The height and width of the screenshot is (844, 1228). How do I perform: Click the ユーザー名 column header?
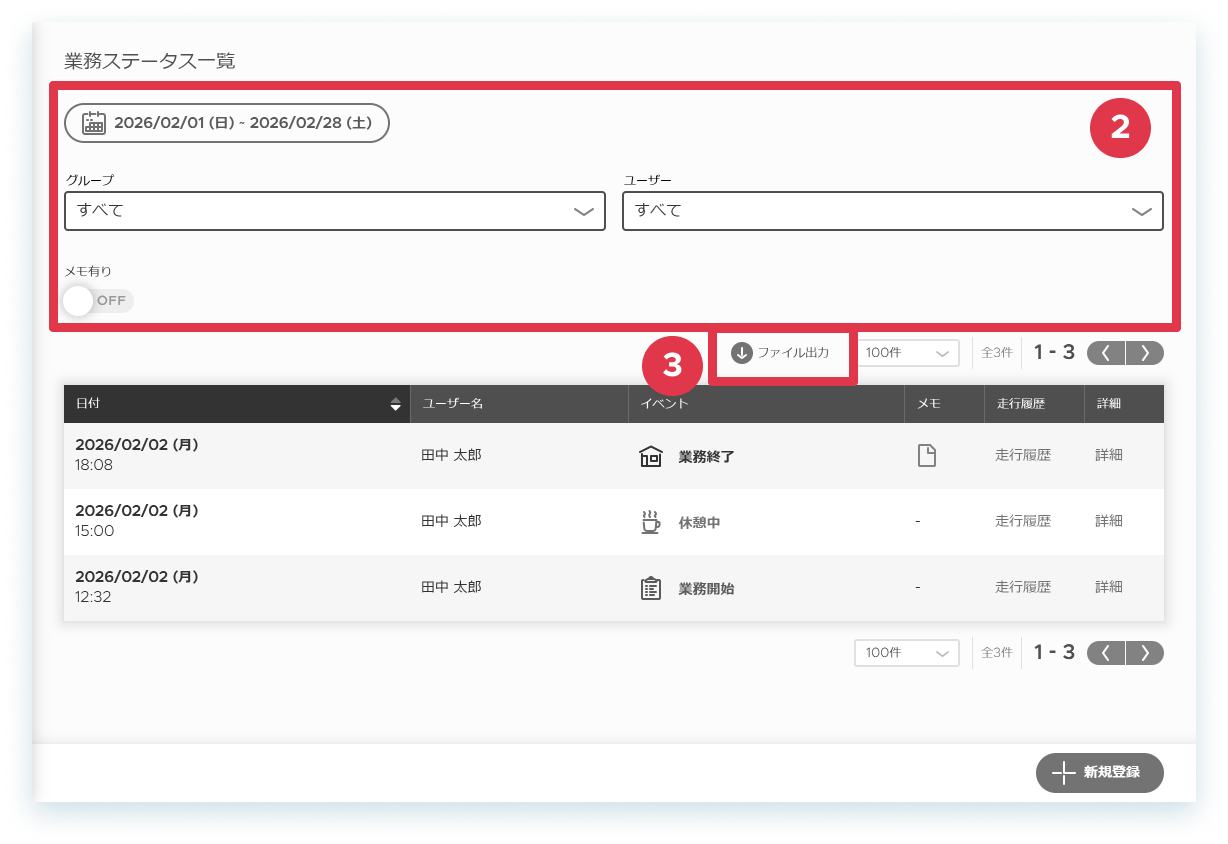coord(519,404)
